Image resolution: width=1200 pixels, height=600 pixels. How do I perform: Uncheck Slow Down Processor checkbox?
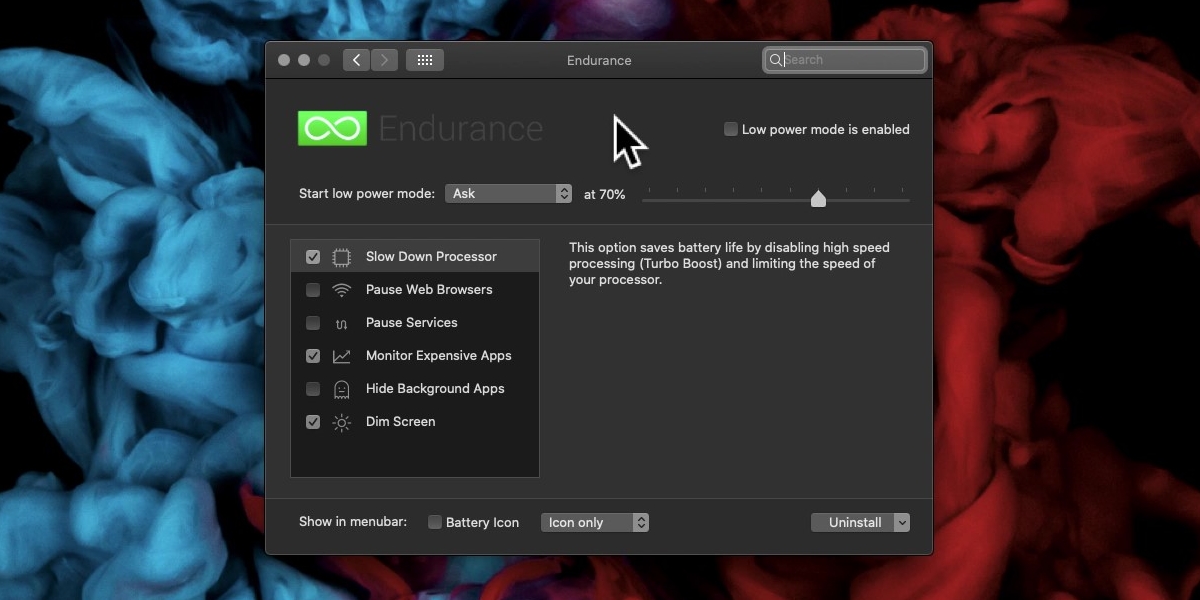tap(313, 257)
